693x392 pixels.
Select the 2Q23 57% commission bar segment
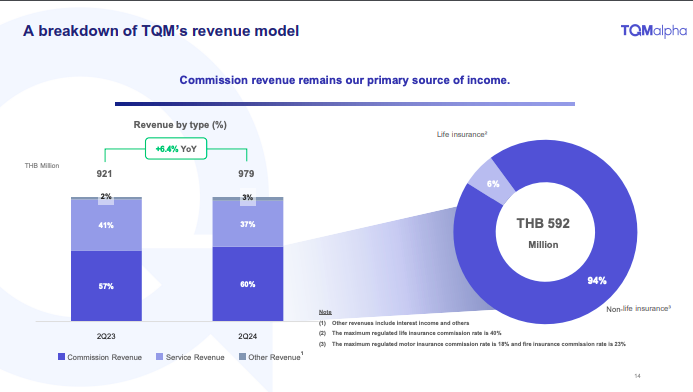(107, 286)
